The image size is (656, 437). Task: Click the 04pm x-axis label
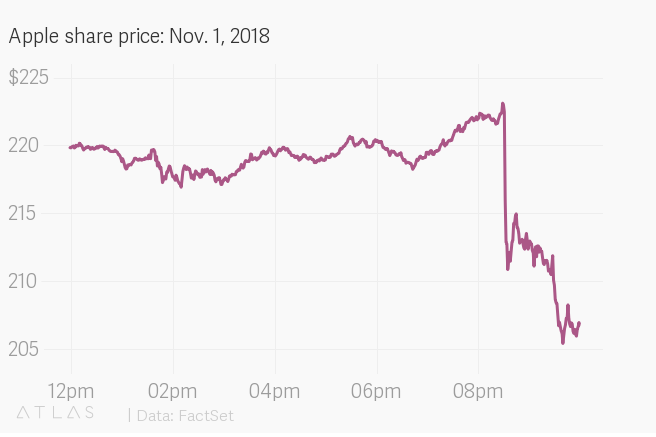pyautogui.click(x=274, y=388)
